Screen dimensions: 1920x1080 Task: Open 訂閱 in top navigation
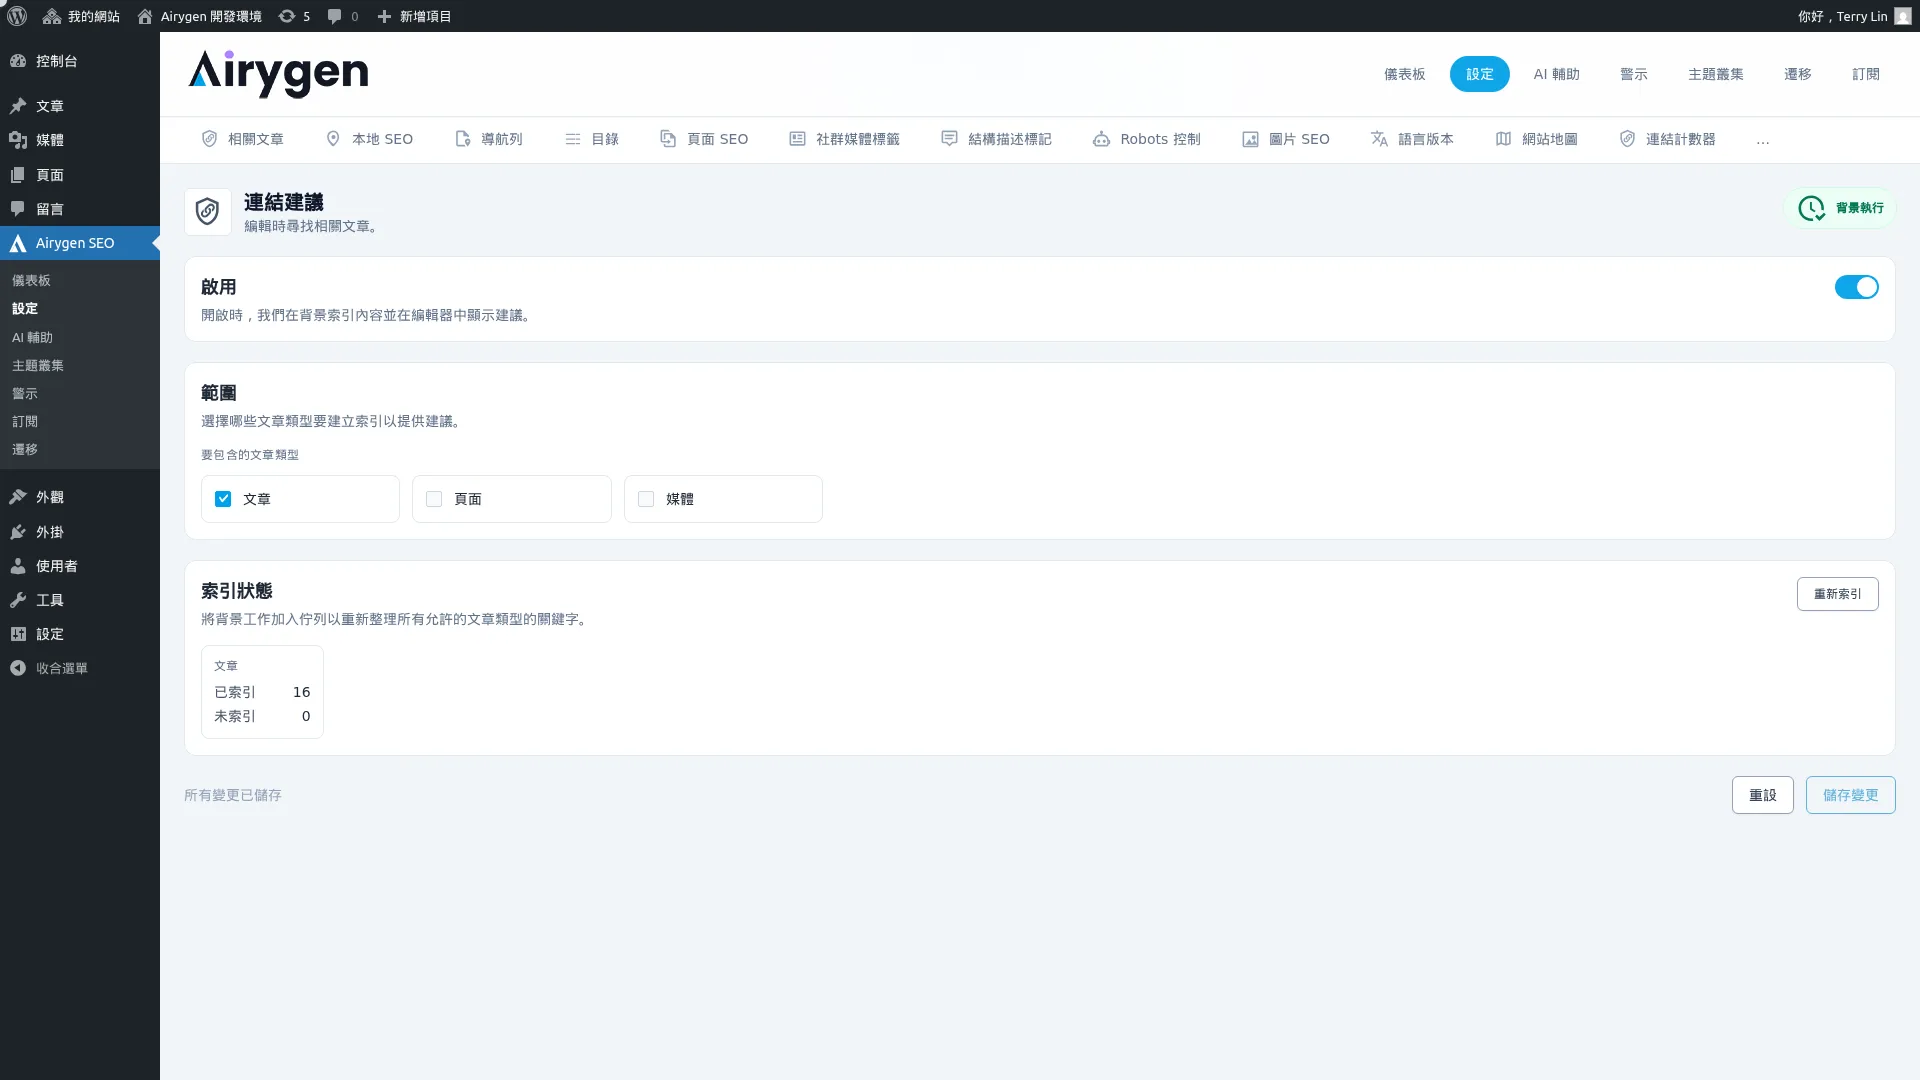pyautogui.click(x=1866, y=74)
